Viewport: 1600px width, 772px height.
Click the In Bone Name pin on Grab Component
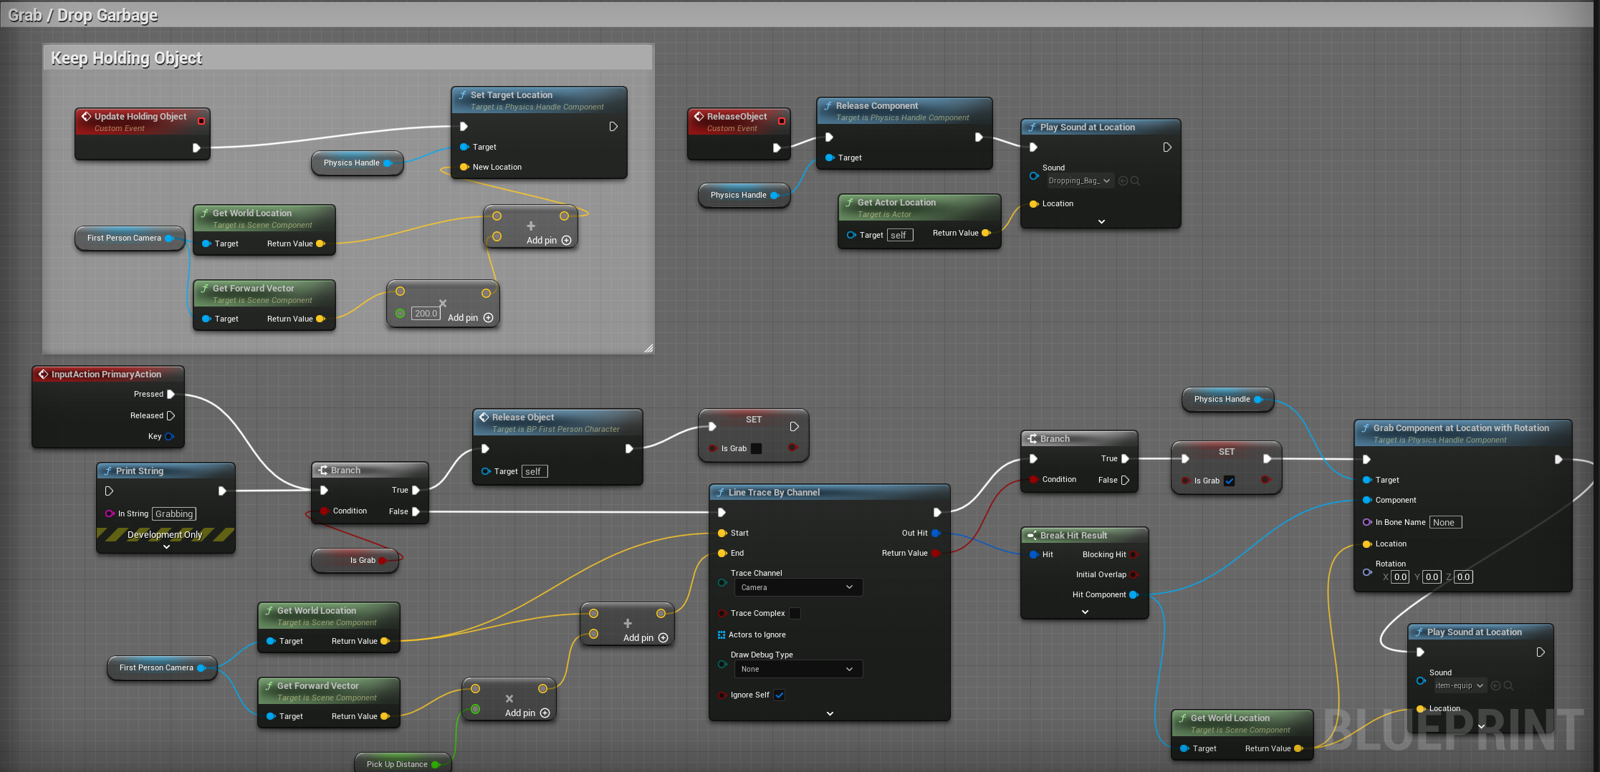pyautogui.click(x=1367, y=522)
